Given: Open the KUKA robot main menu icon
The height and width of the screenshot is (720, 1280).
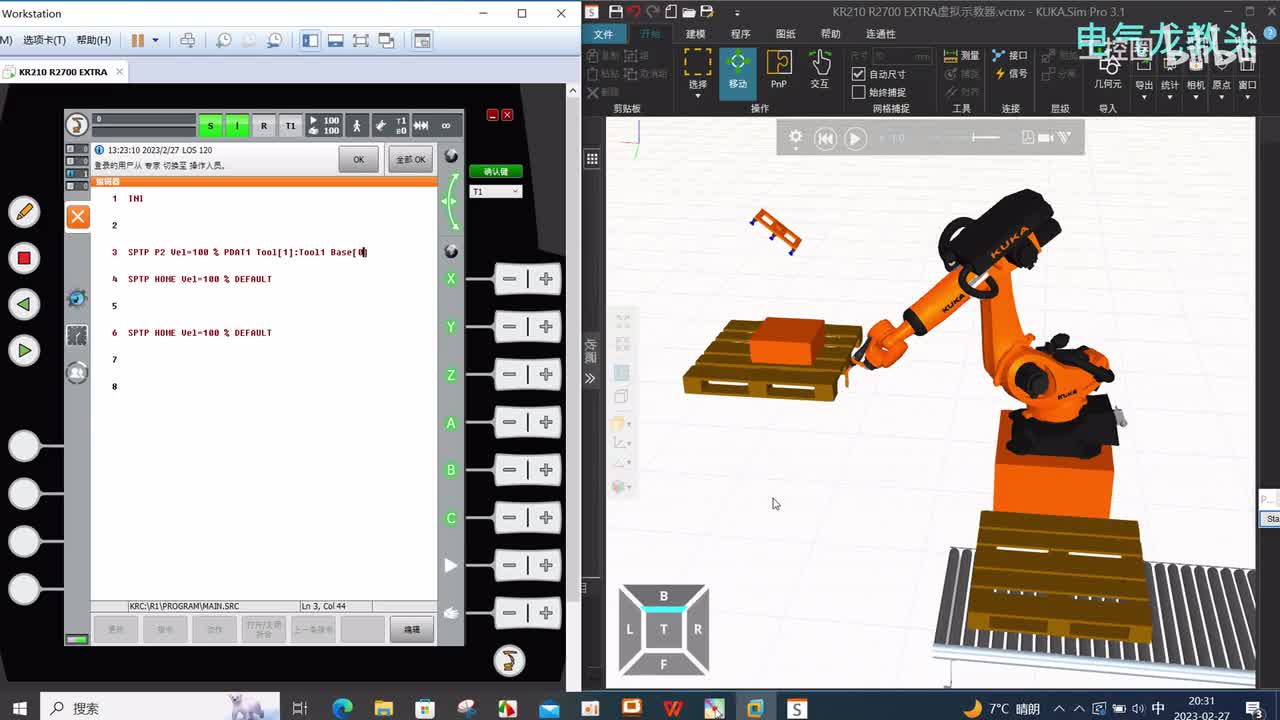Looking at the screenshot, I should click(x=77, y=125).
